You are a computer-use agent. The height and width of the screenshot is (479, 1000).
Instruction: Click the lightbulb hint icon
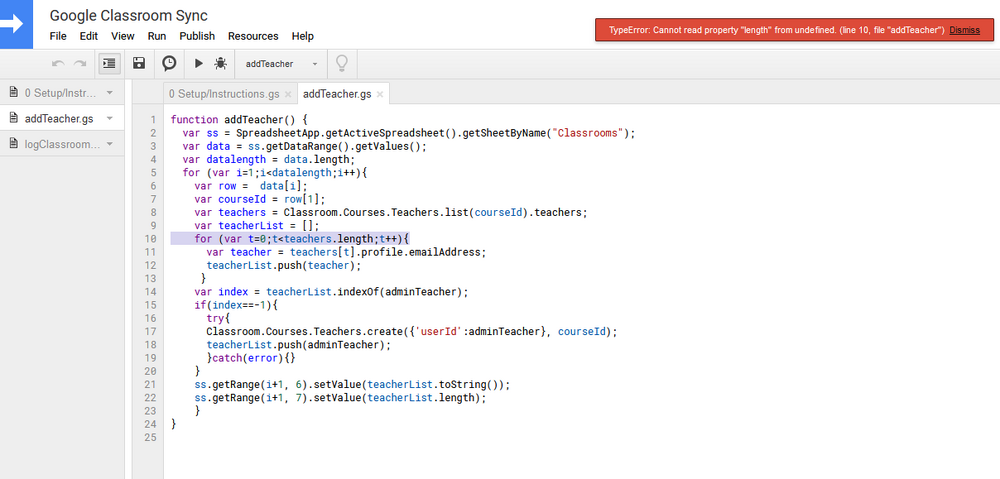pyautogui.click(x=342, y=63)
